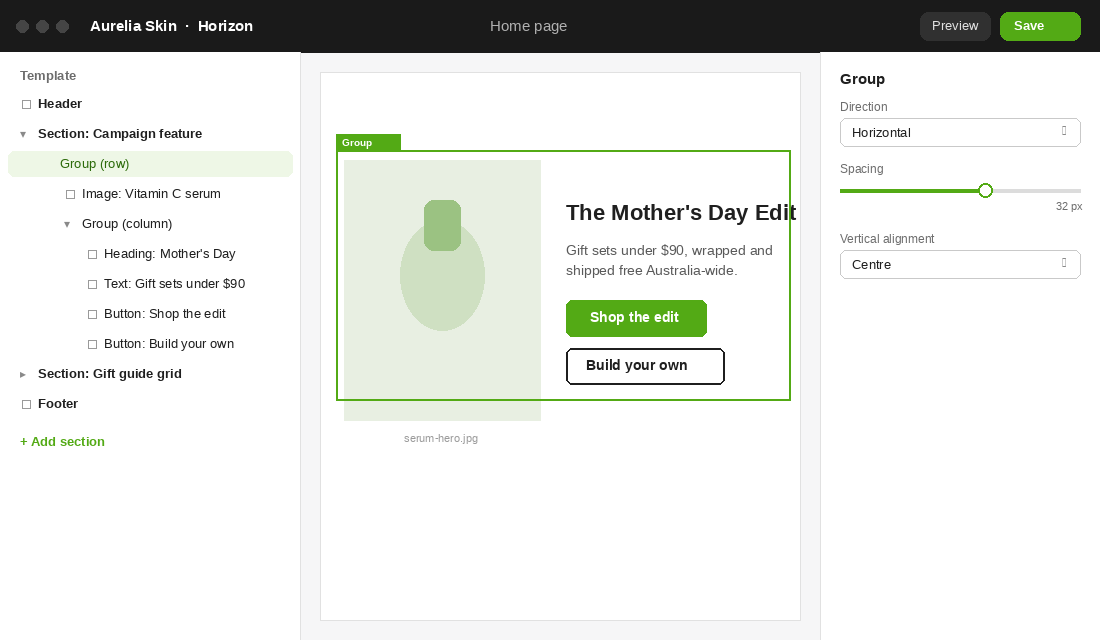The width and height of the screenshot is (1100, 640).
Task: Click the Gift sets under $90 paragraph
Action: (x=669, y=260)
